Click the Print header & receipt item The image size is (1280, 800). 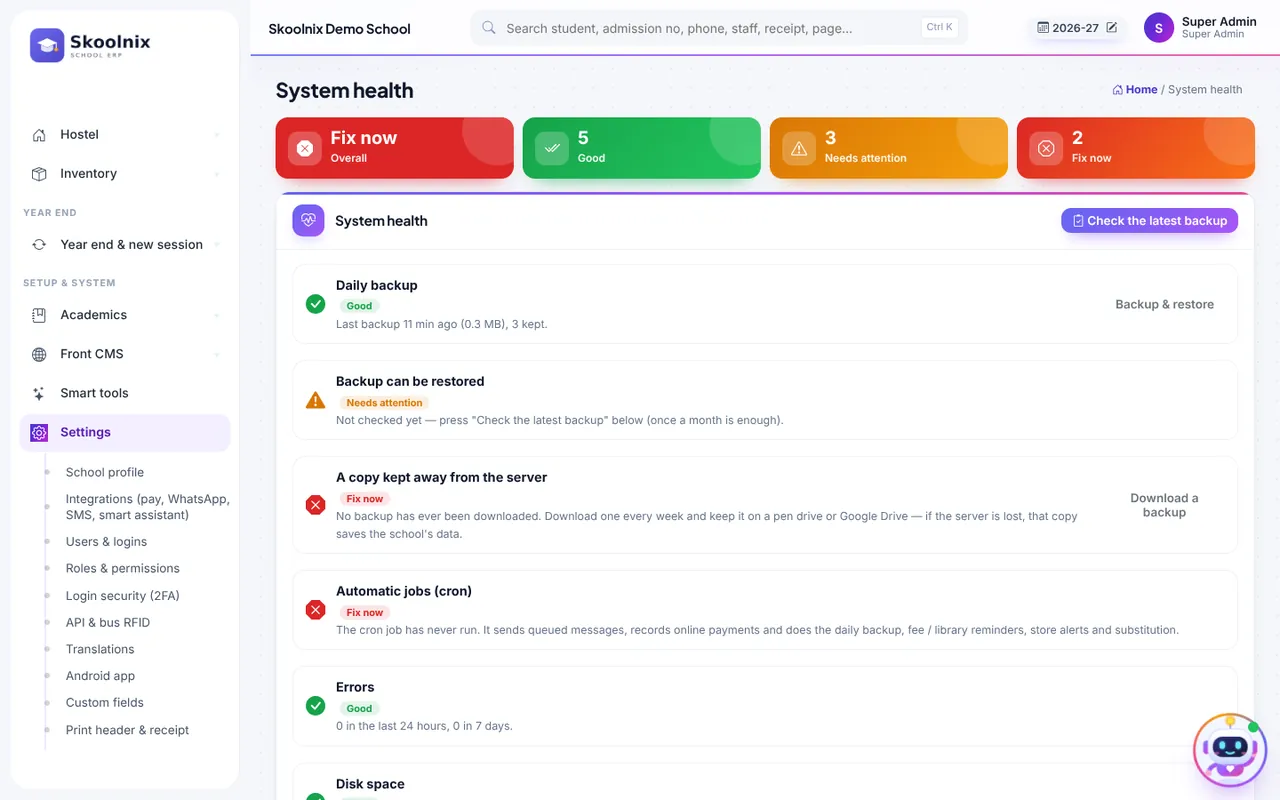tap(128, 730)
